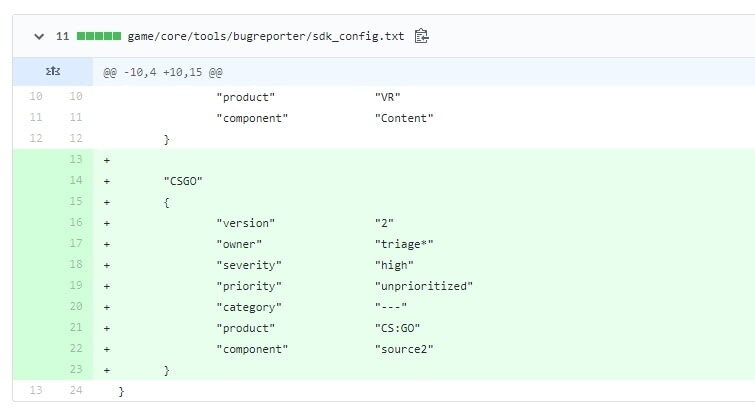755x415 pixels.
Task: Click line number 17 for "owner"
Action: click(76, 244)
